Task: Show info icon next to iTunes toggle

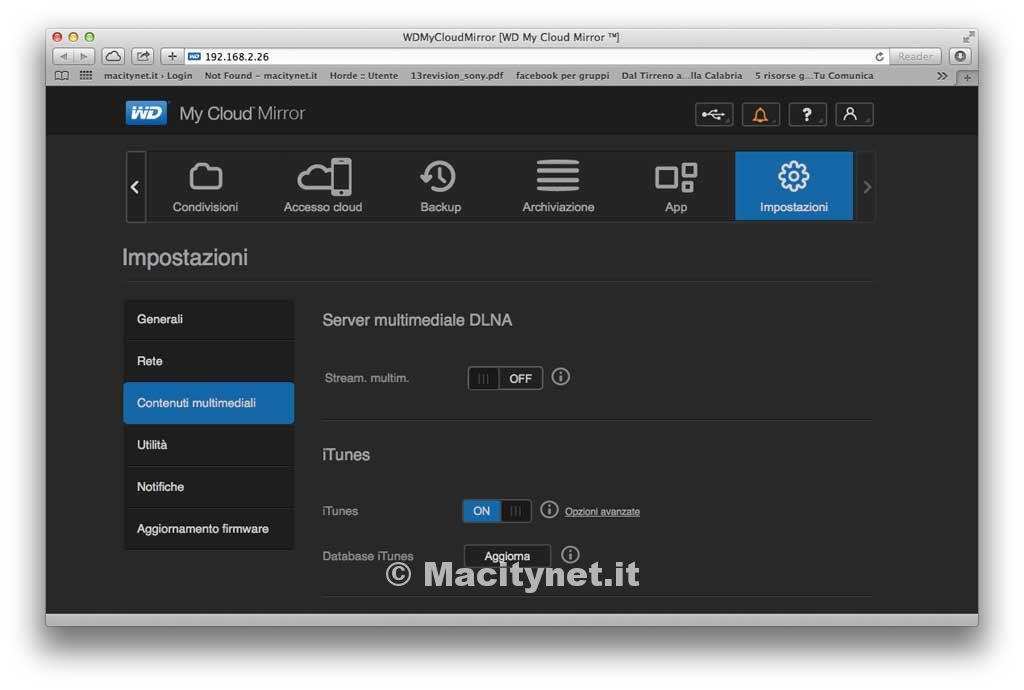Action: coord(549,509)
